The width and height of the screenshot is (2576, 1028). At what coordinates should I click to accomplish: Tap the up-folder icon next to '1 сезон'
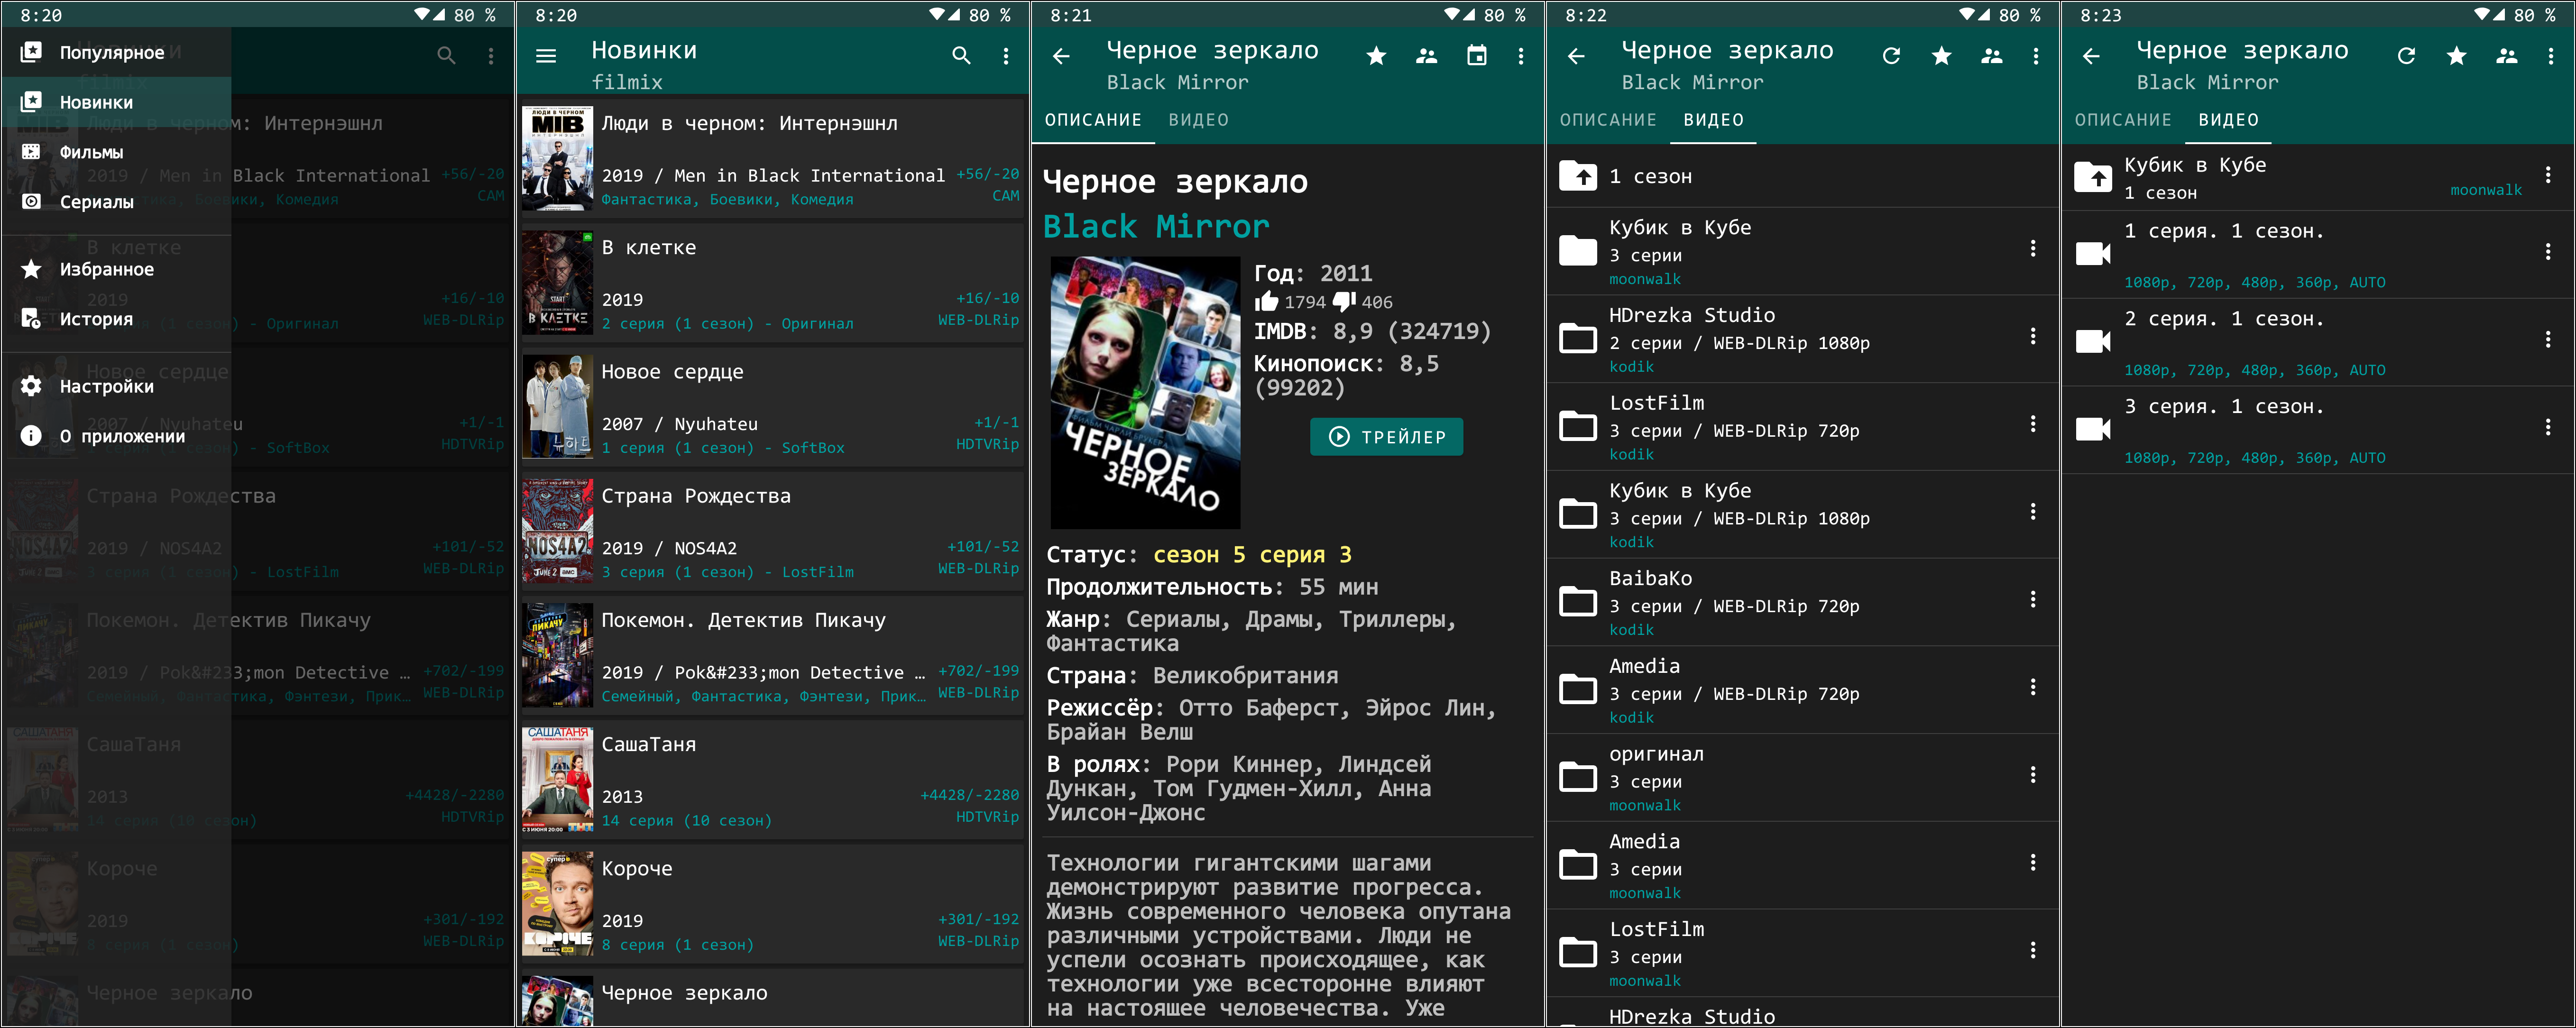pyautogui.click(x=1578, y=176)
